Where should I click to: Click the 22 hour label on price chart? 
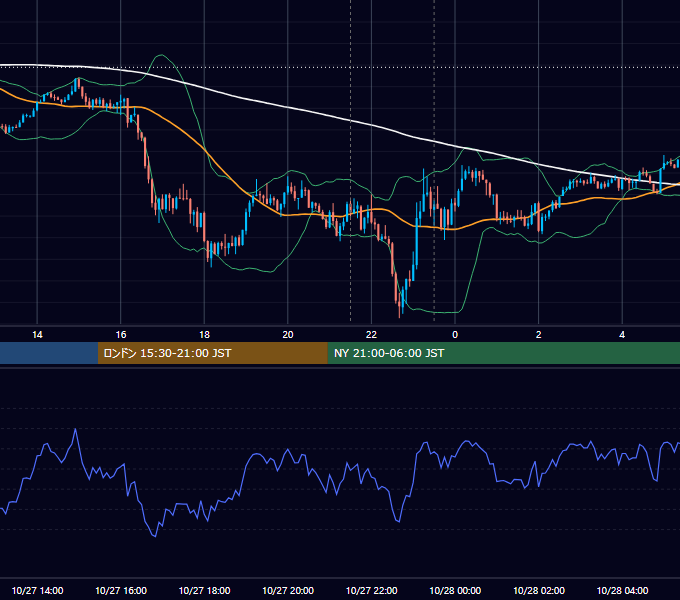(x=371, y=335)
